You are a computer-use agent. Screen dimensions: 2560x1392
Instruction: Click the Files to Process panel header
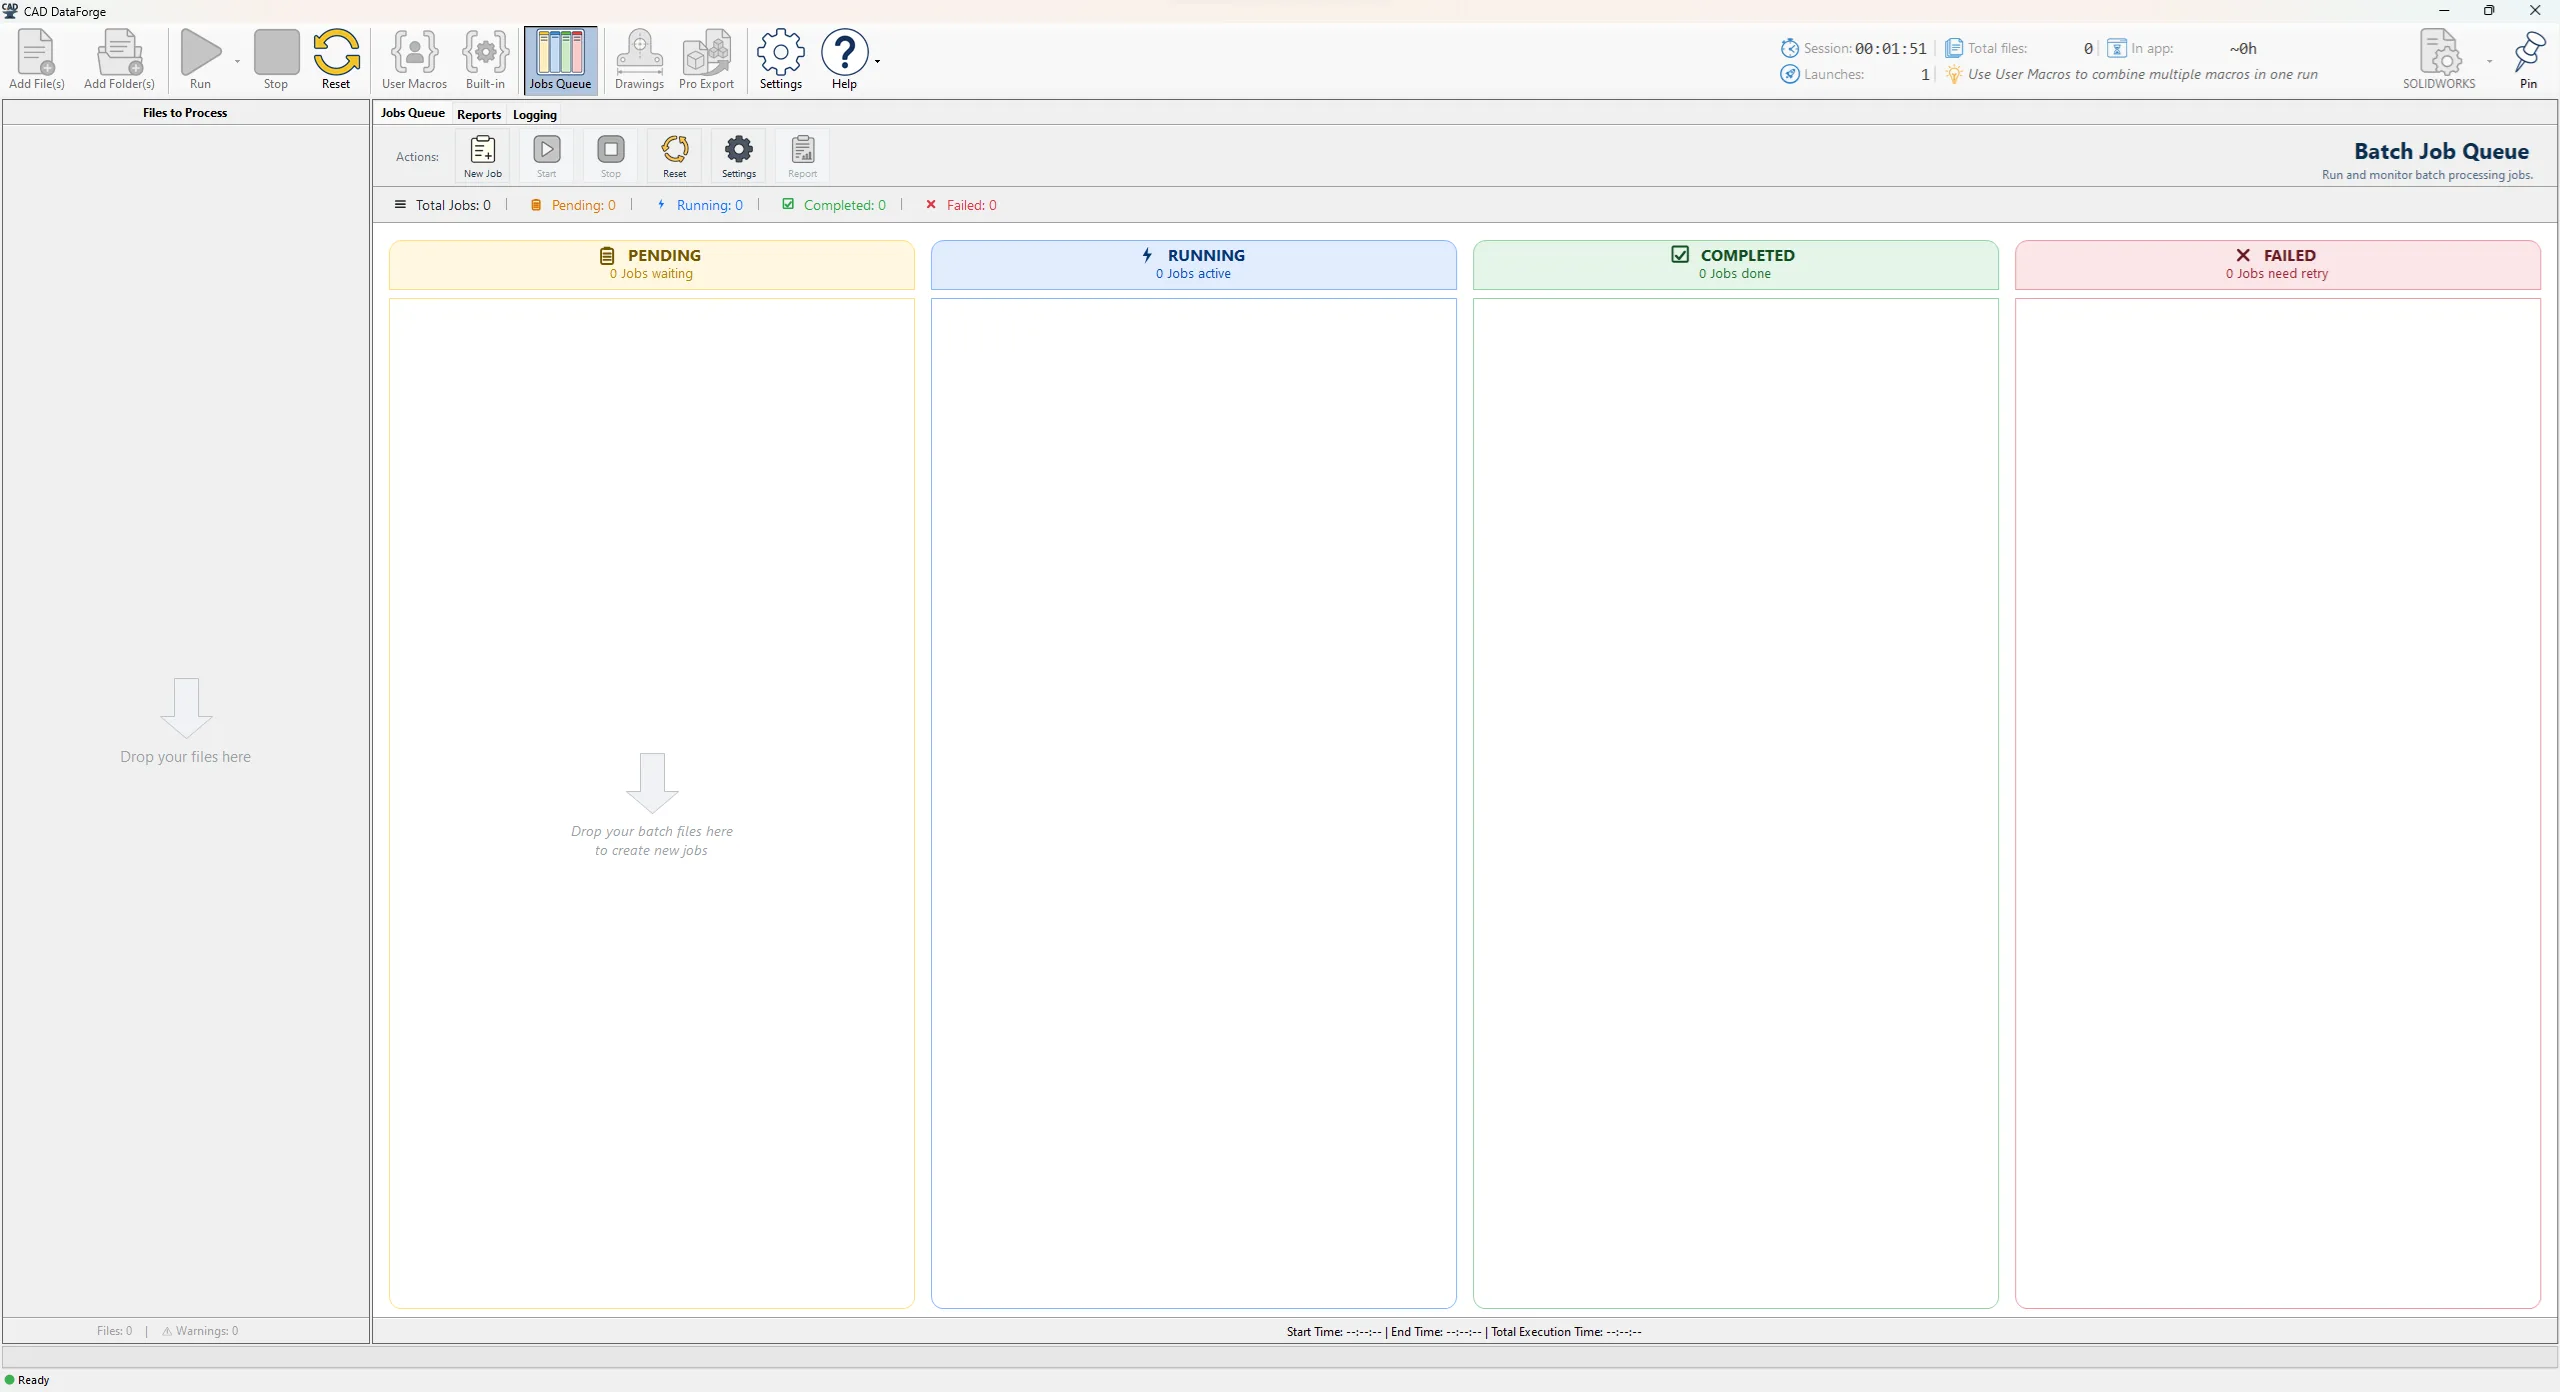click(x=185, y=113)
